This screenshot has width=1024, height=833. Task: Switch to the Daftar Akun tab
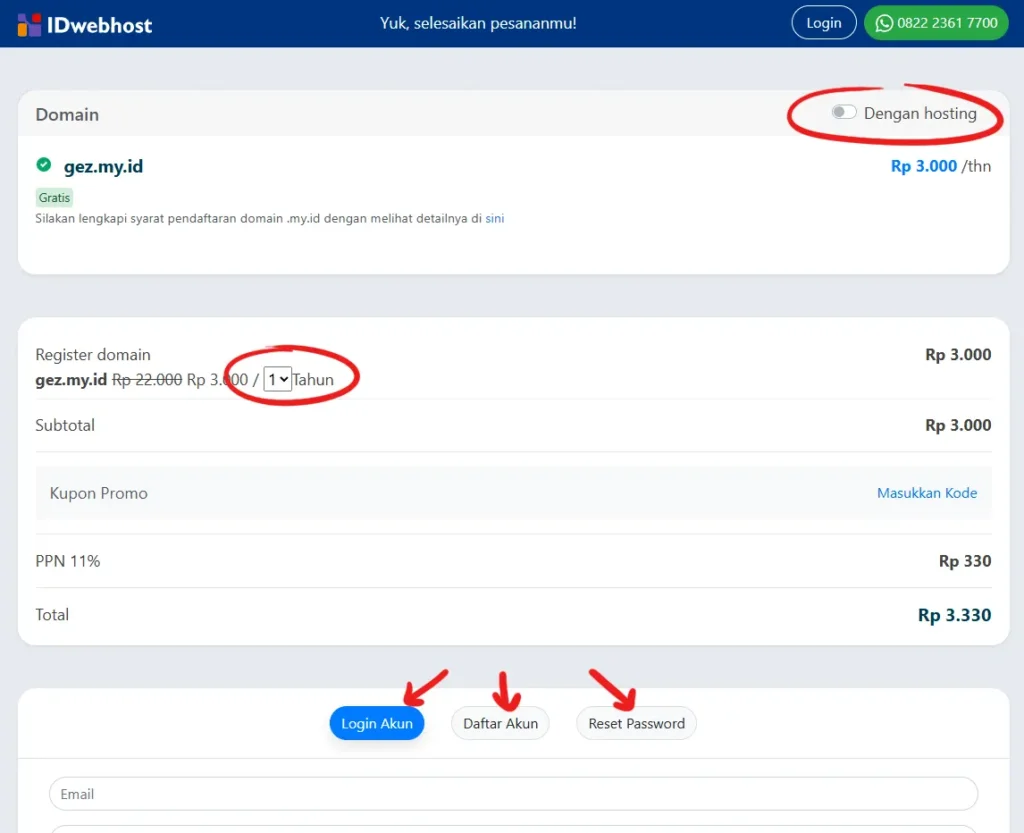(x=500, y=723)
